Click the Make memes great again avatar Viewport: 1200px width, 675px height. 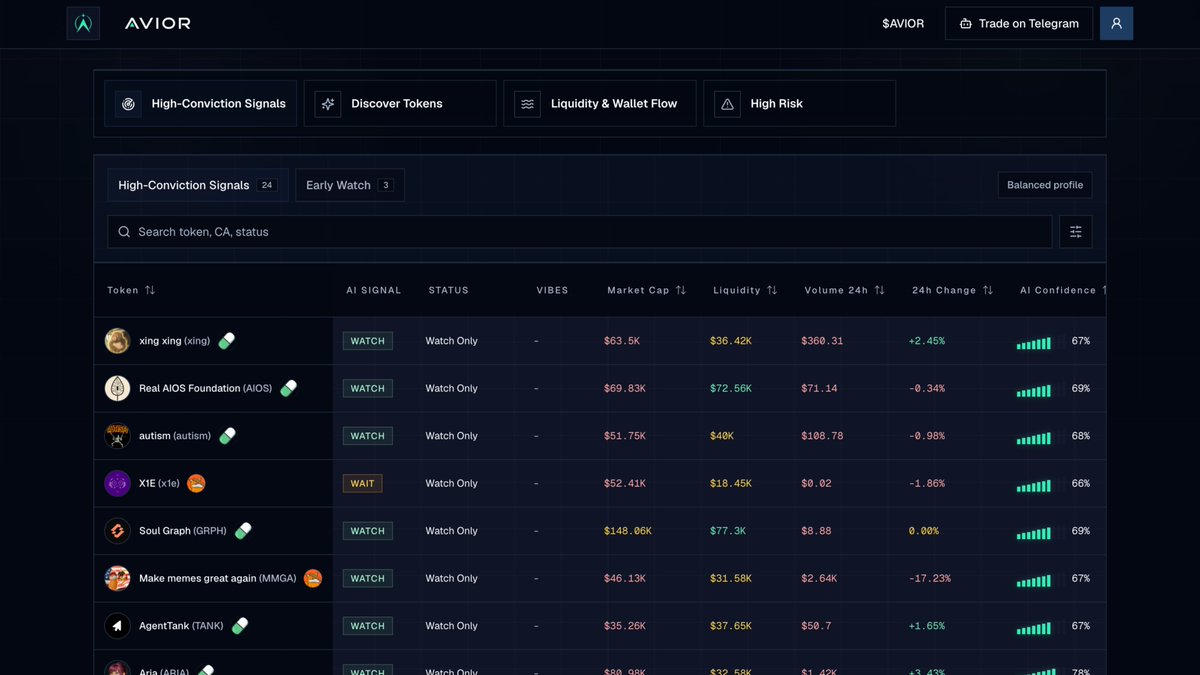(117, 578)
